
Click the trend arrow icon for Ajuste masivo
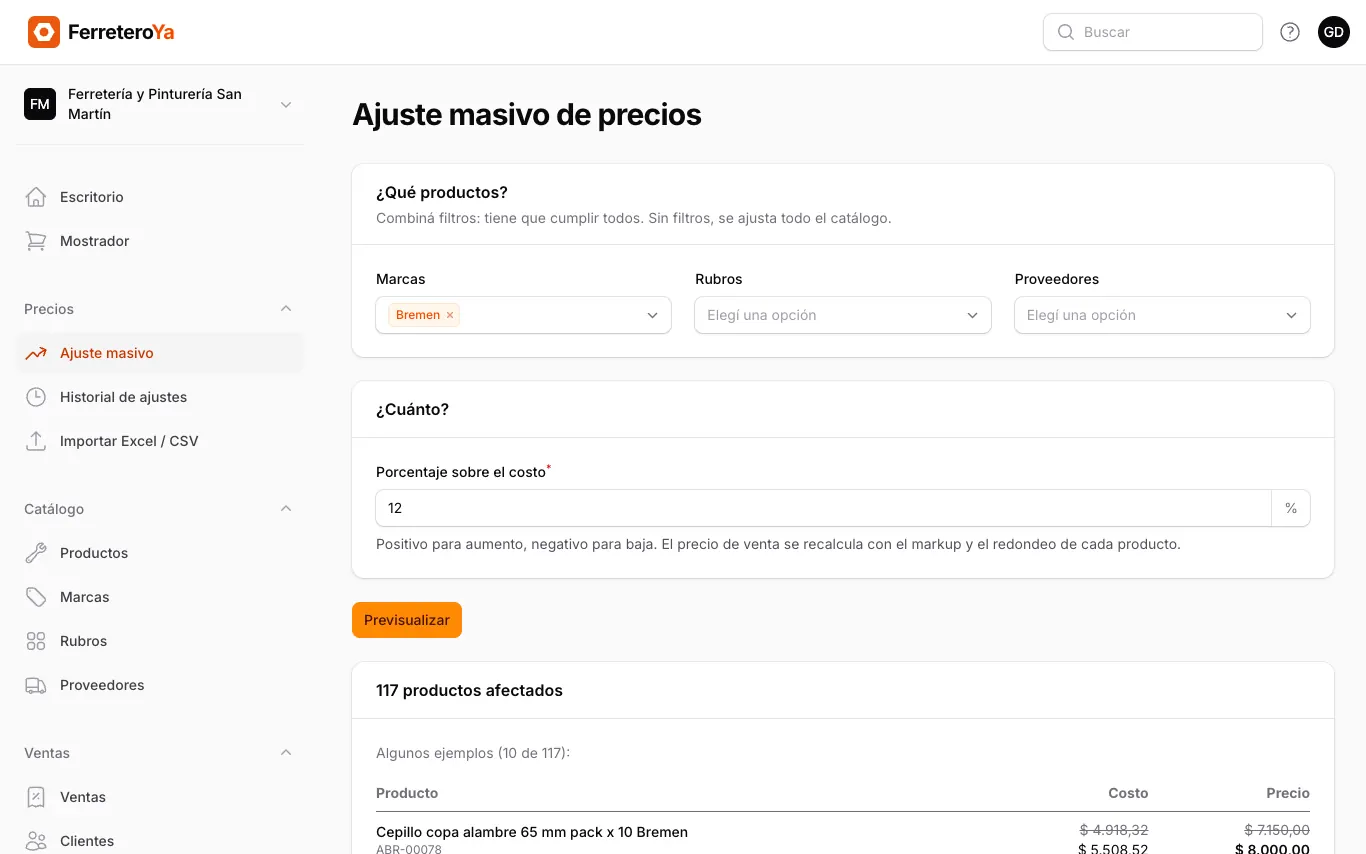point(36,353)
